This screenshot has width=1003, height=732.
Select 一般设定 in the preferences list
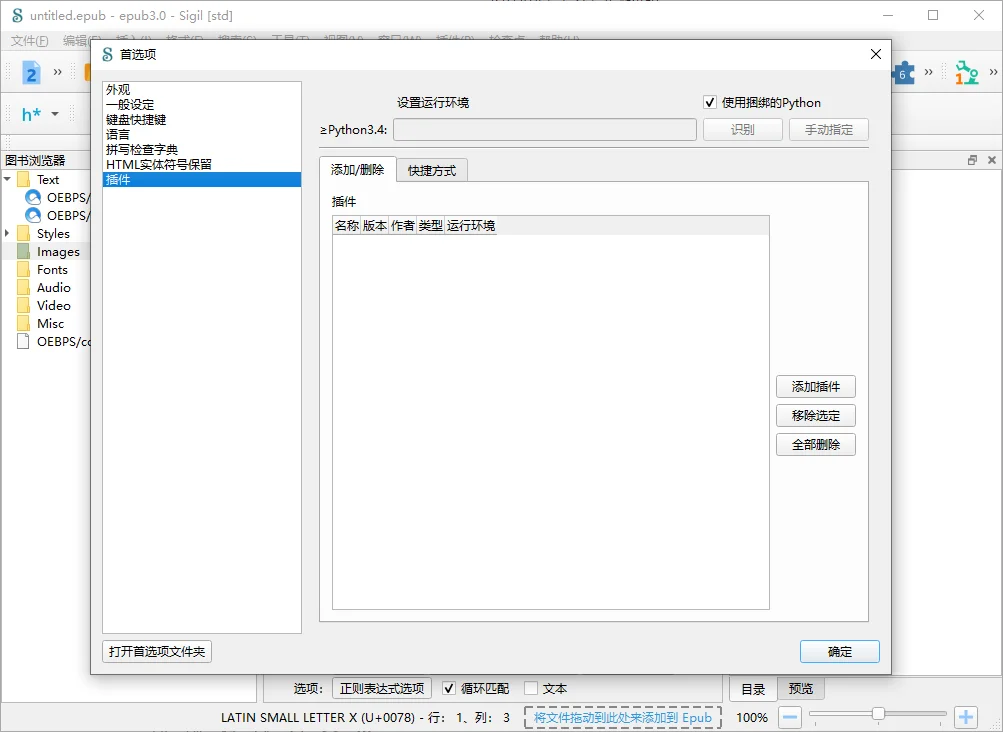[201, 104]
